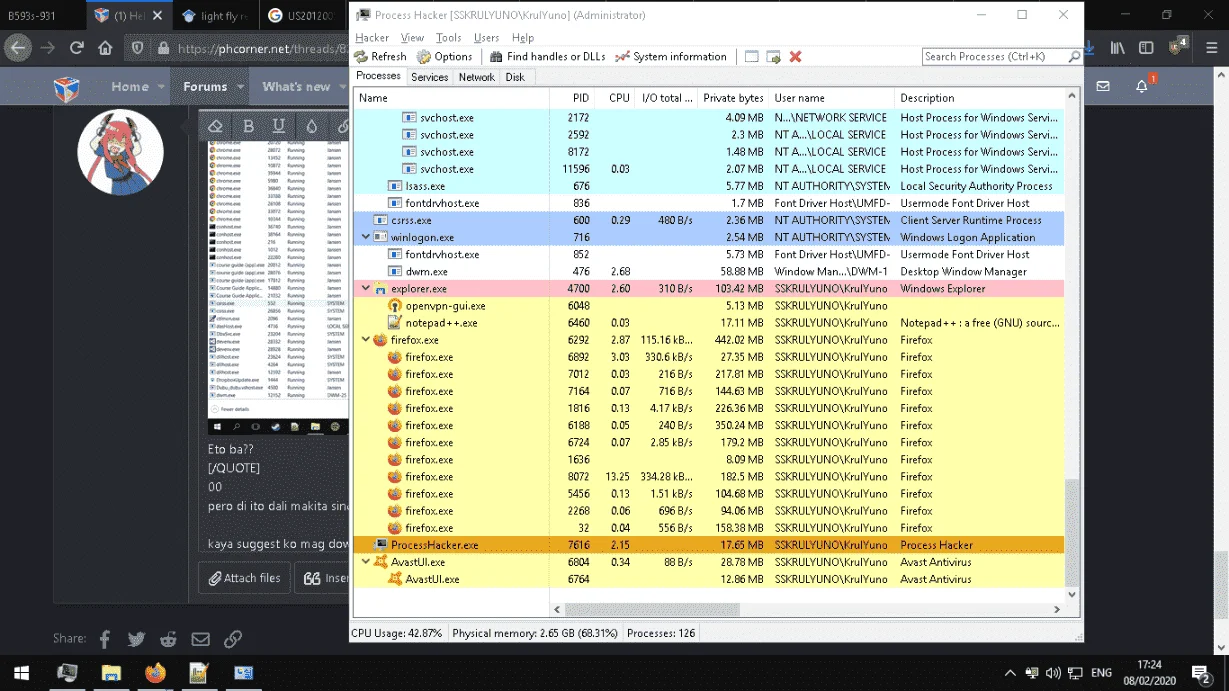The image size is (1229, 691).
Task: Sort by the CPU column header
Action: coord(615,98)
